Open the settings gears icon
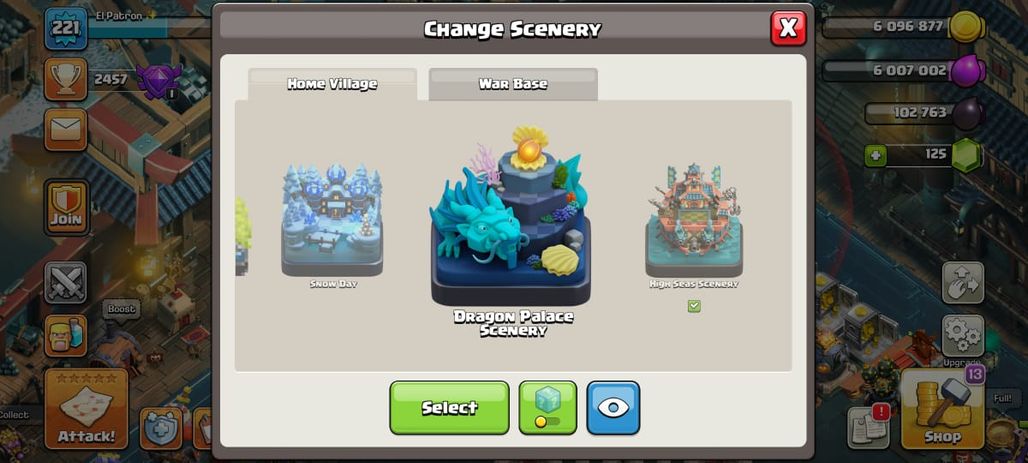This screenshot has height=463, width=1028. point(963,336)
